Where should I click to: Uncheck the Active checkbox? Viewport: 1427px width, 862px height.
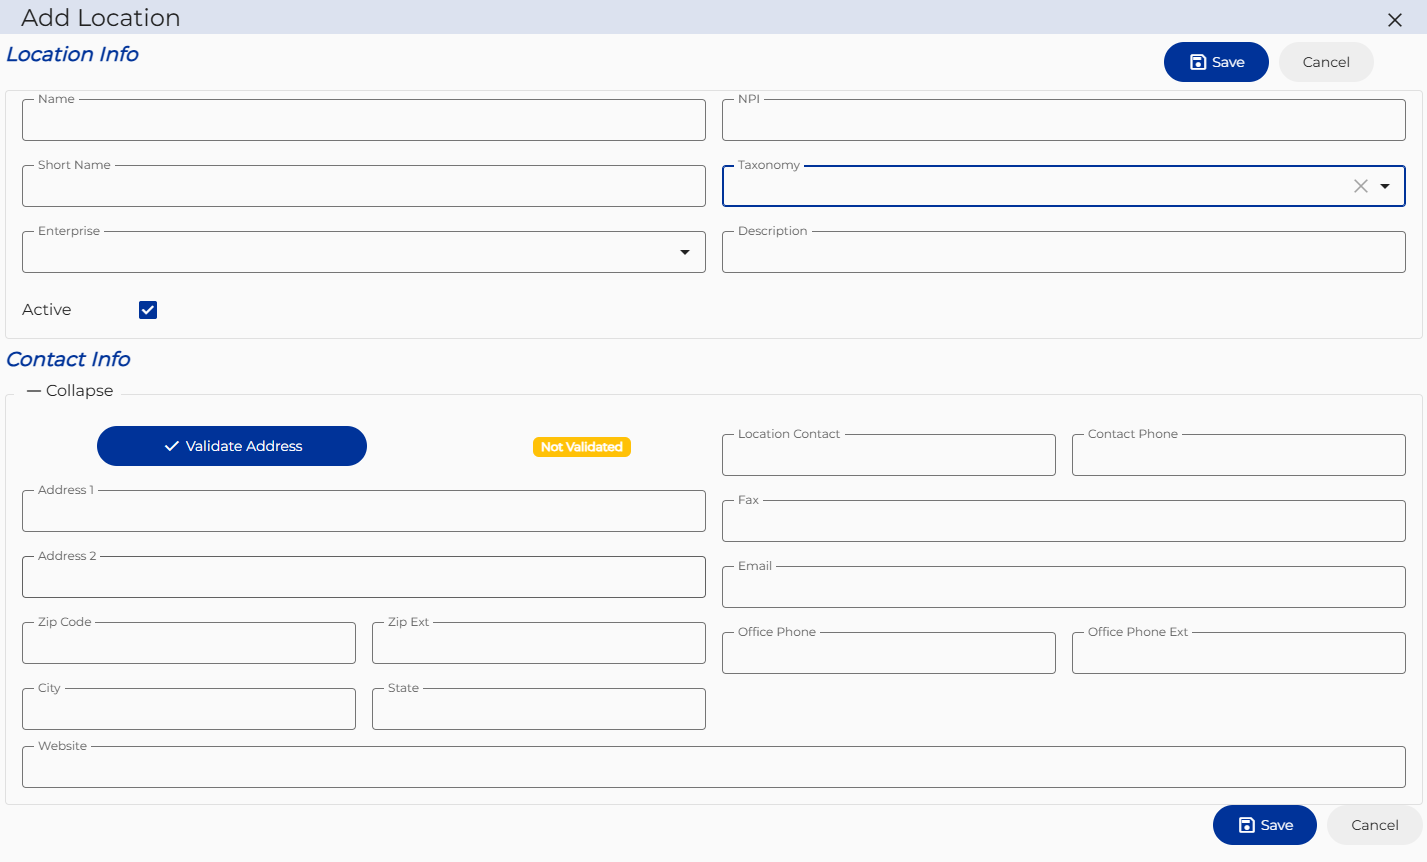(x=148, y=310)
